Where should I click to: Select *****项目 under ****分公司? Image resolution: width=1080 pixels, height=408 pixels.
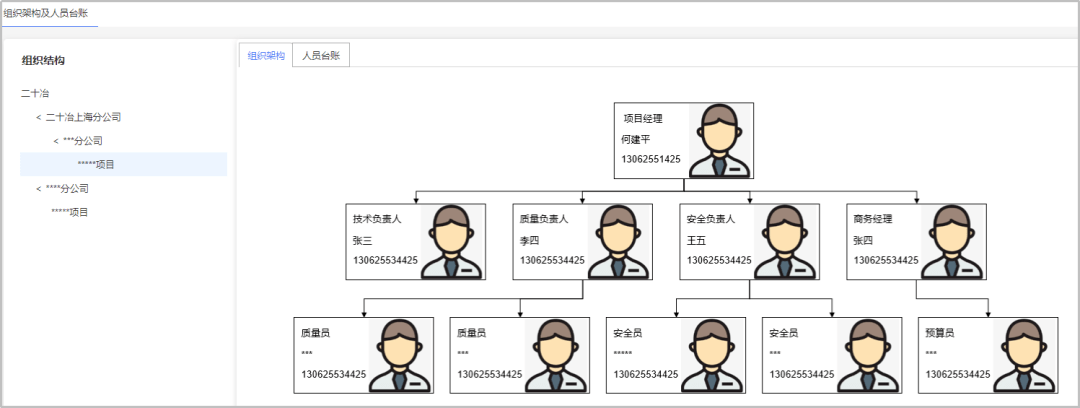[x=70, y=212]
